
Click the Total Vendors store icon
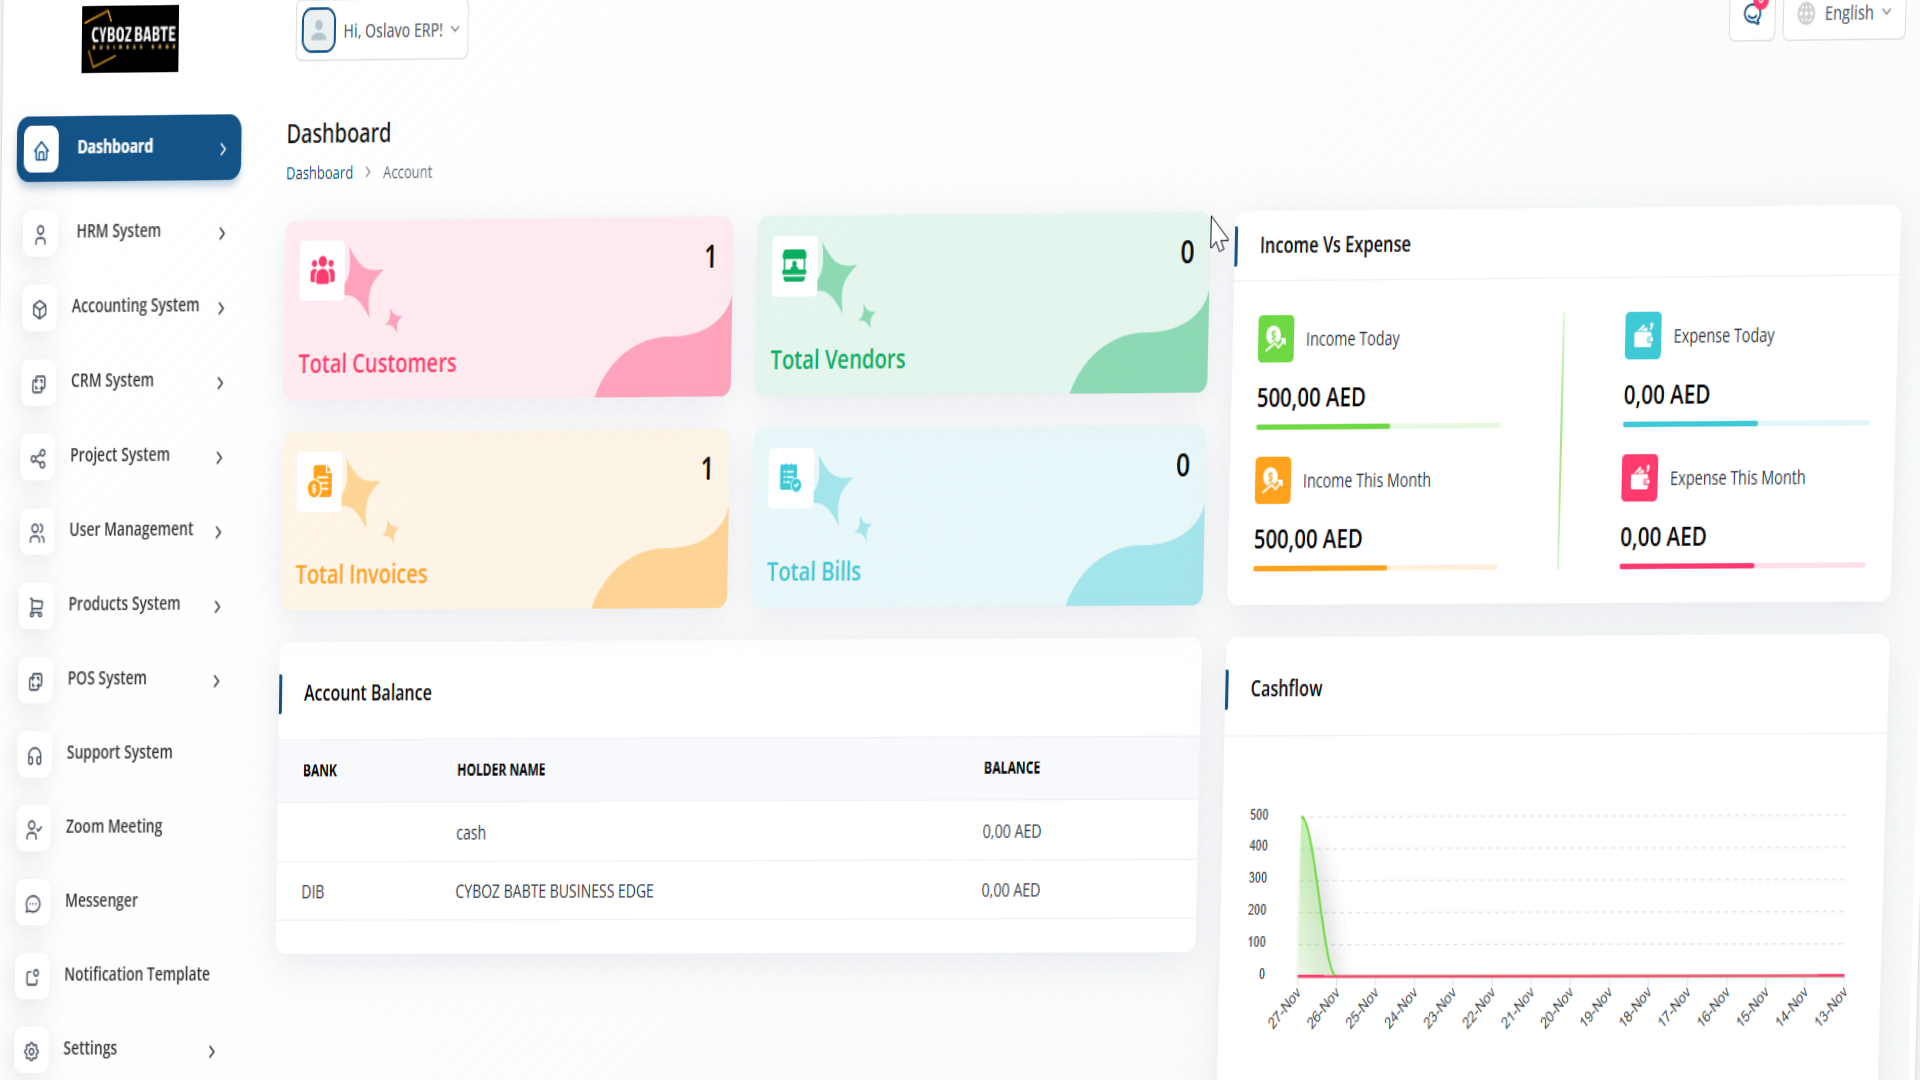pos(794,265)
